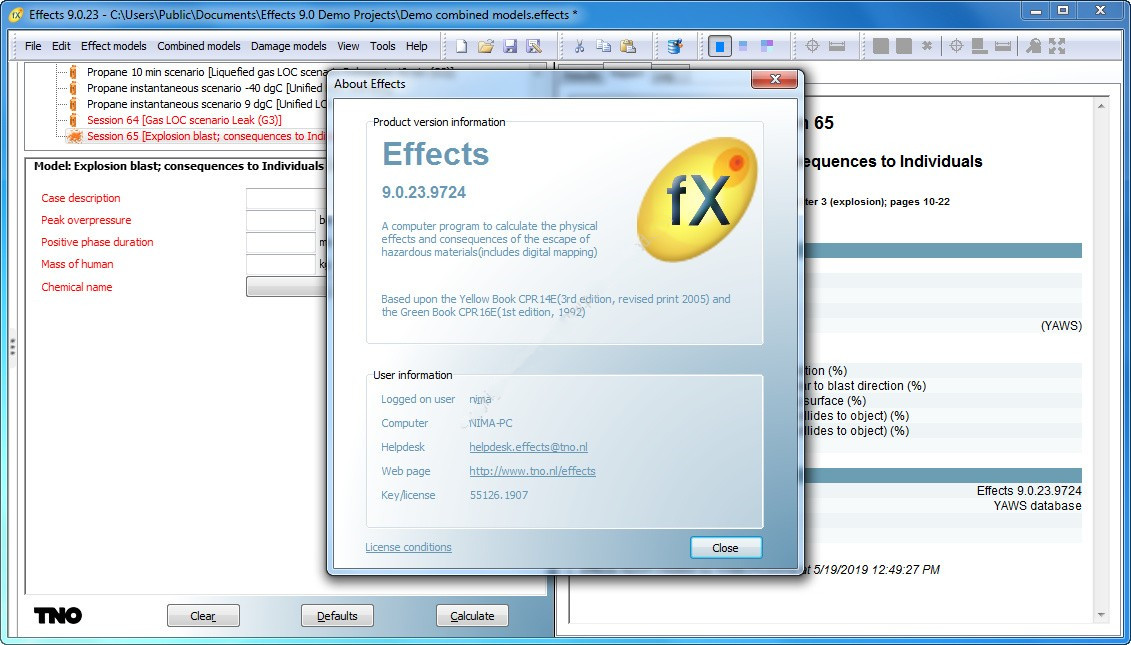Screen dimensions: 1131x645
Task: Click the first ruler measure toolbar icon
Action: point(837,46)
